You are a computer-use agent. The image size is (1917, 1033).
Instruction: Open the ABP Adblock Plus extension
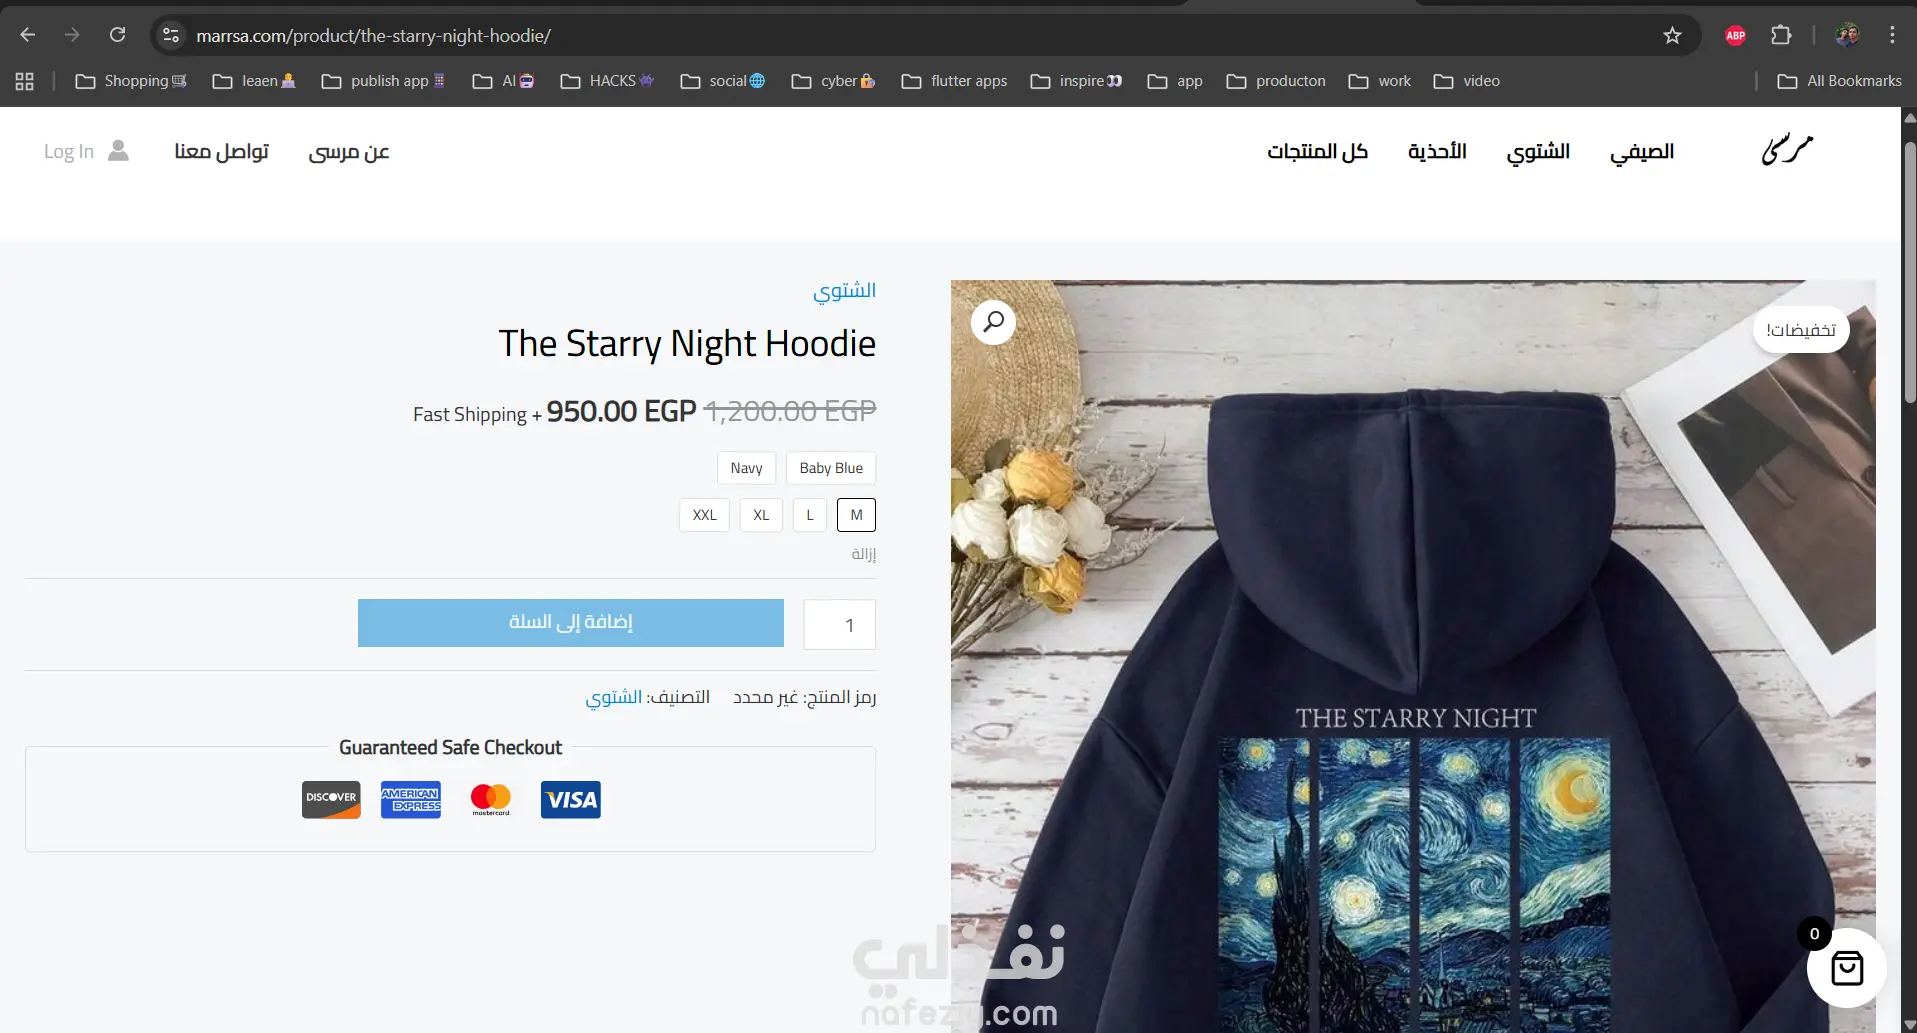pyautogui.click(x=1735, y=35)
